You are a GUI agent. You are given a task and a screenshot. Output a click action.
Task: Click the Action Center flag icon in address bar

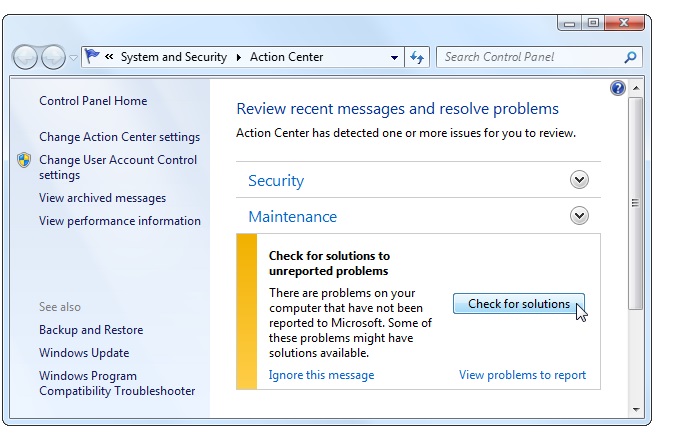point(92,57)
